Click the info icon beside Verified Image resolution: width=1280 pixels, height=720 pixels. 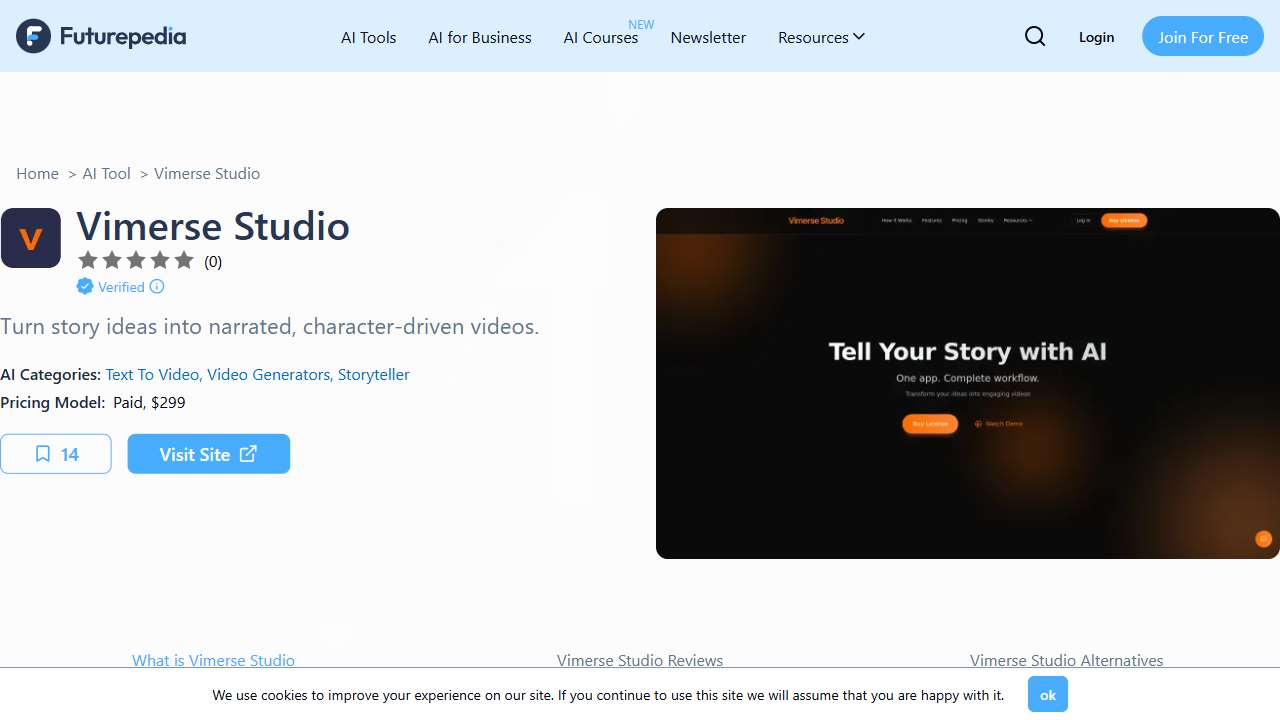click(157, 287)
